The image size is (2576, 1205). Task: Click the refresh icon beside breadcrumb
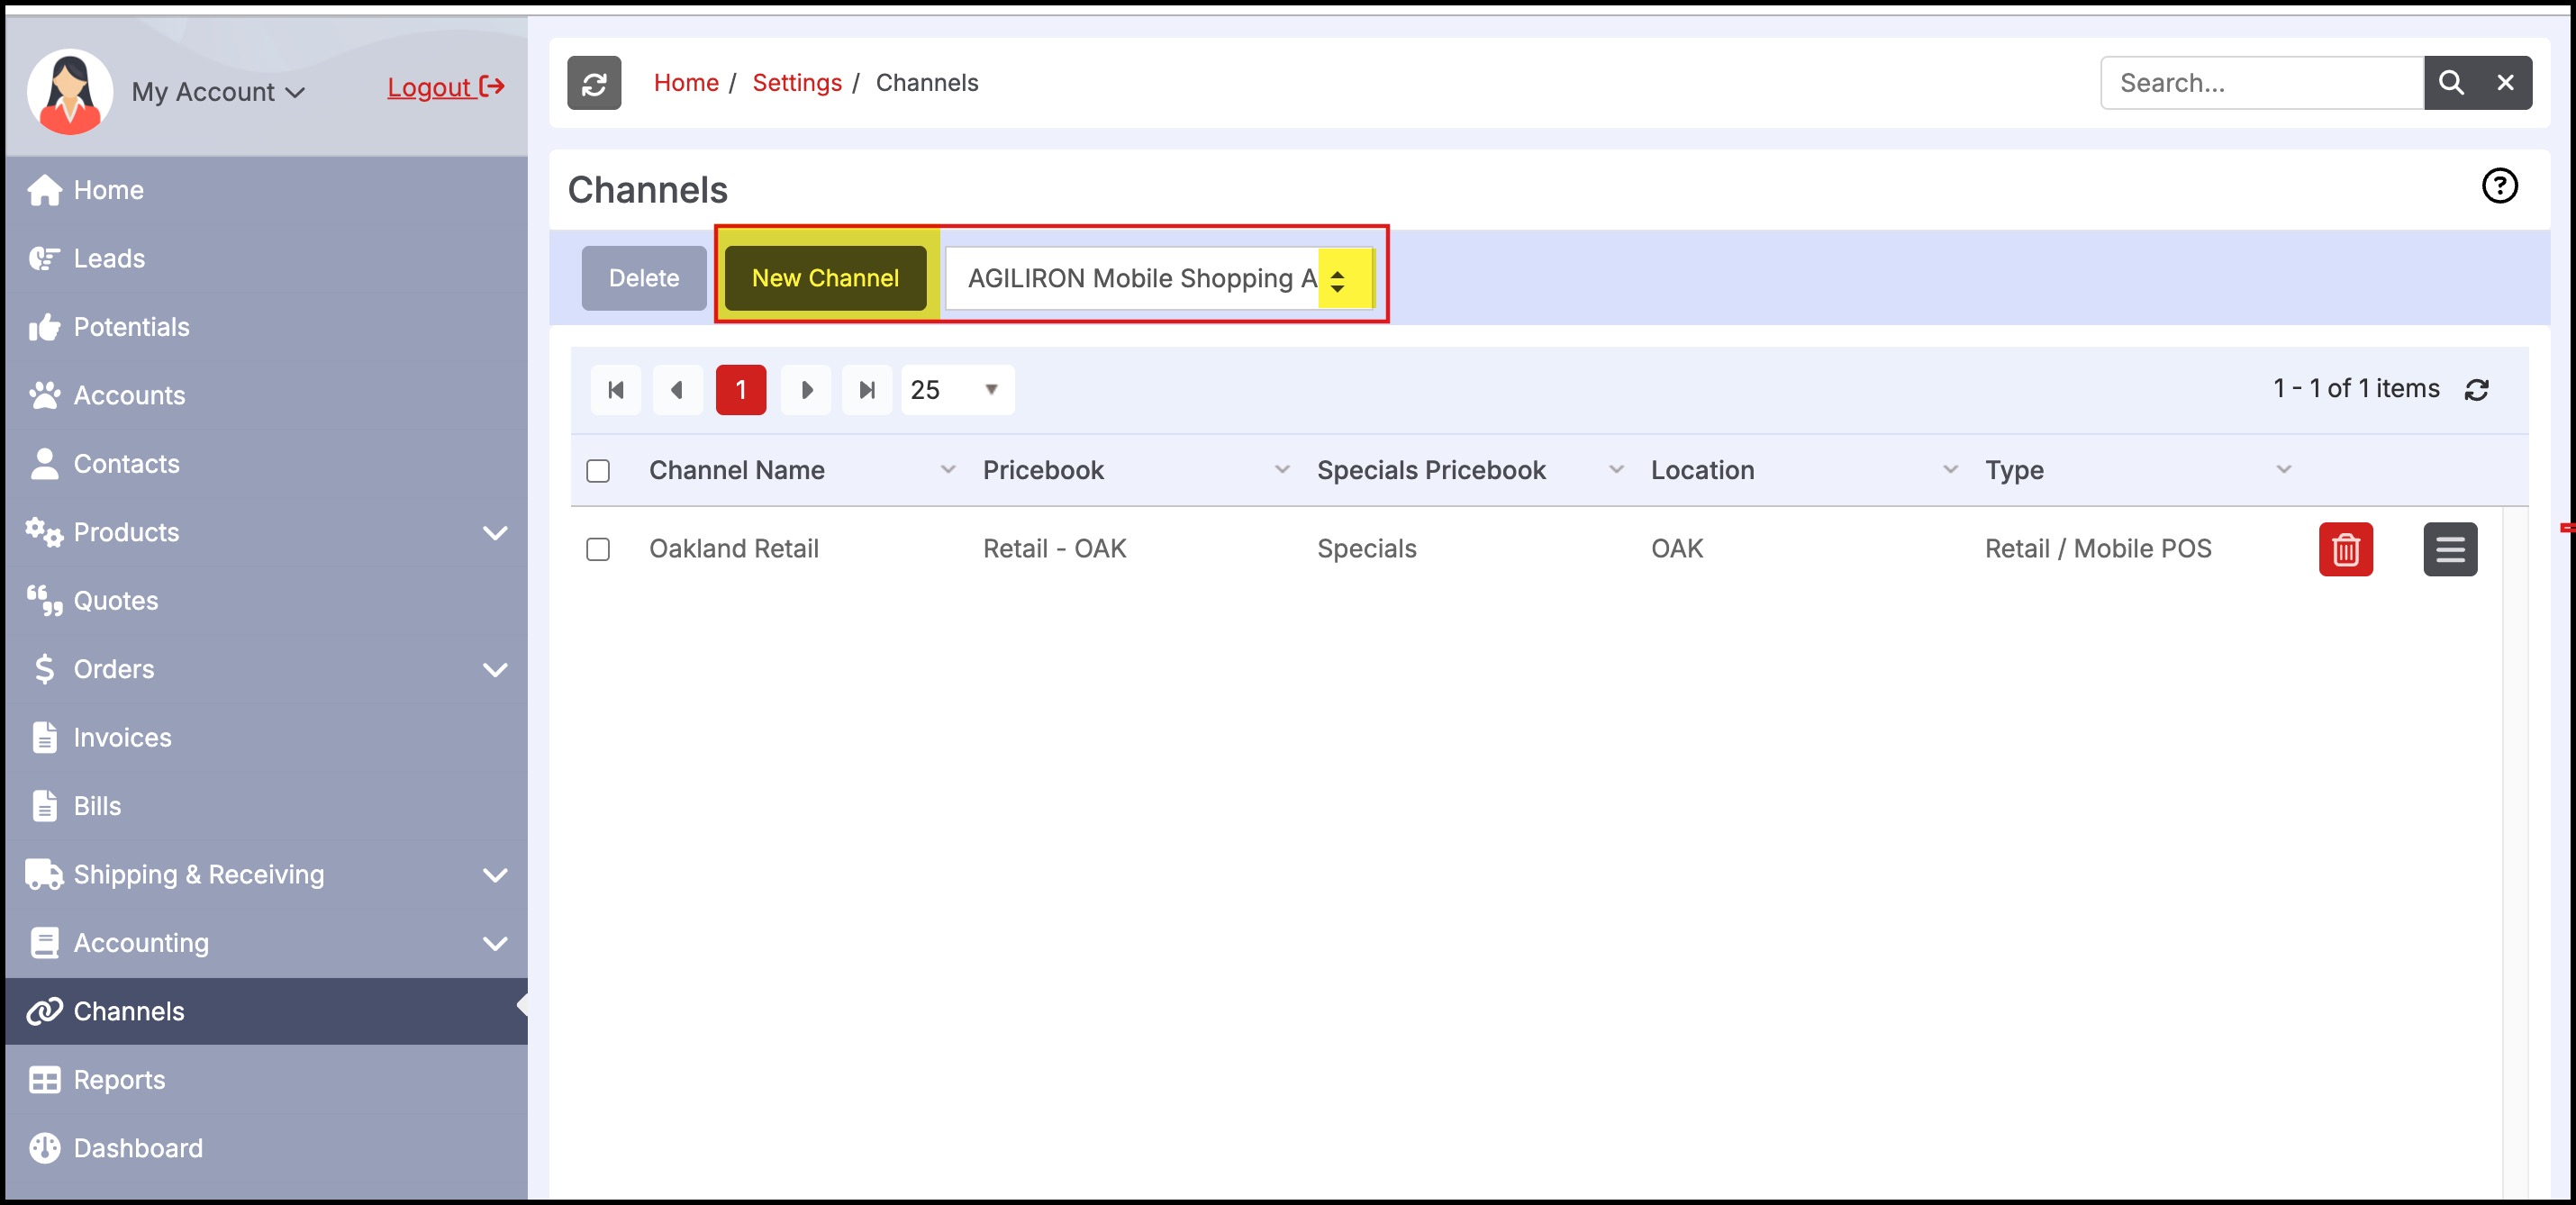click(x=594, y=83)
